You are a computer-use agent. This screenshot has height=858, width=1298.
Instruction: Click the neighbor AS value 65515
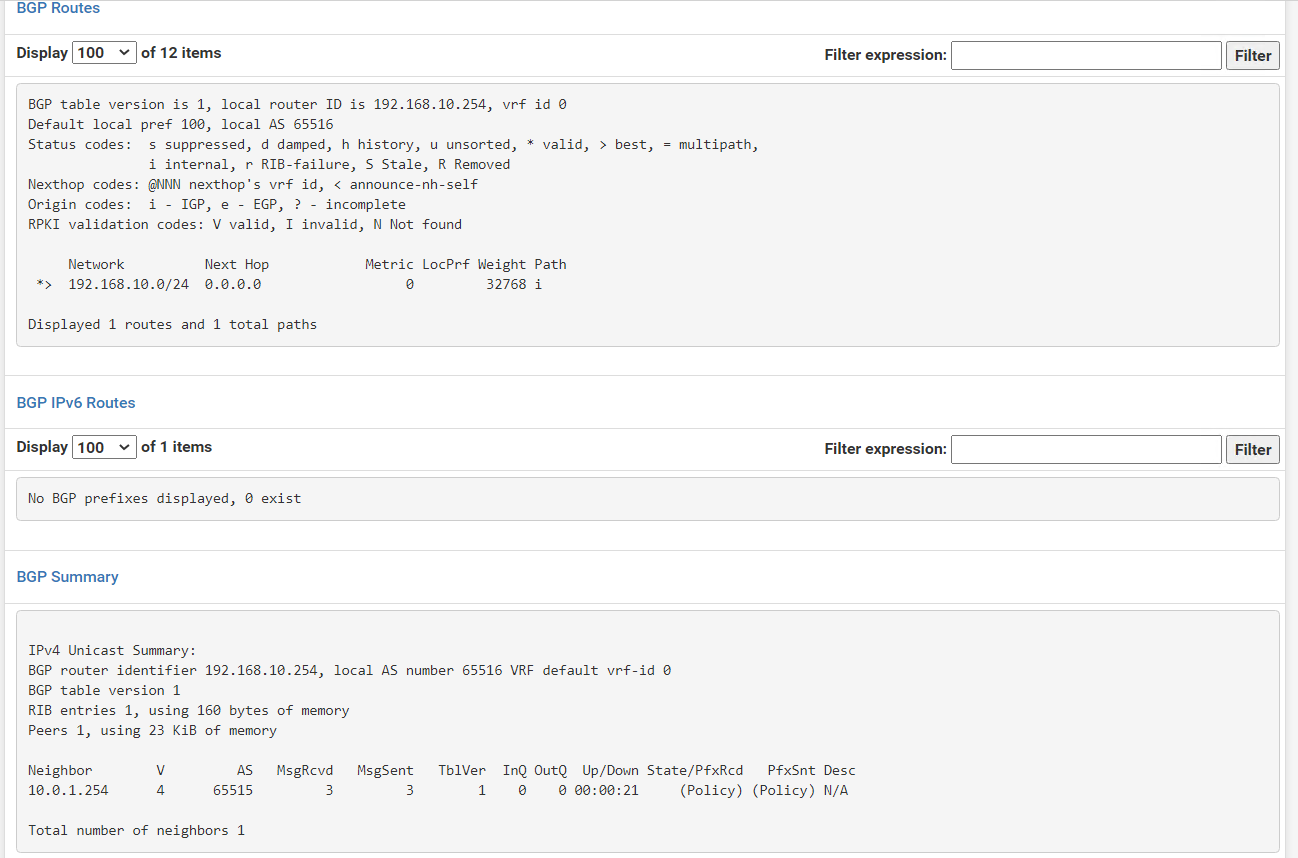tap(233, 791)
